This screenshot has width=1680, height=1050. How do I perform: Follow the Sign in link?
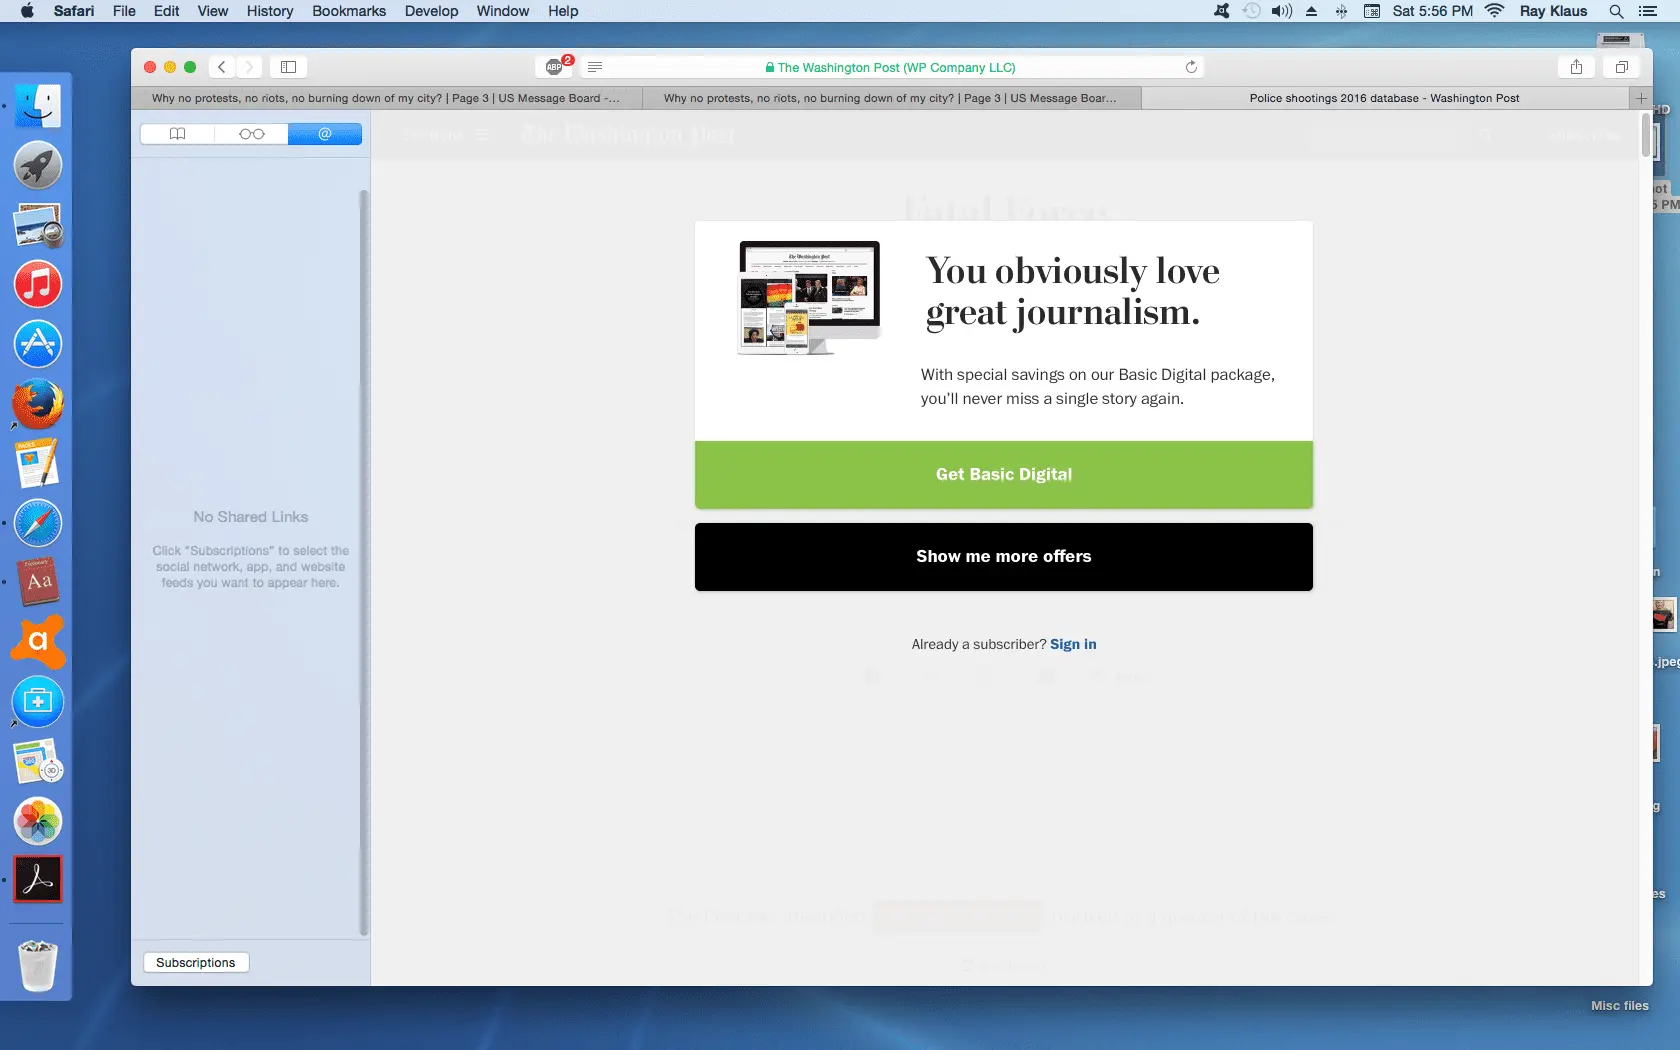(x=1073, y=645)
